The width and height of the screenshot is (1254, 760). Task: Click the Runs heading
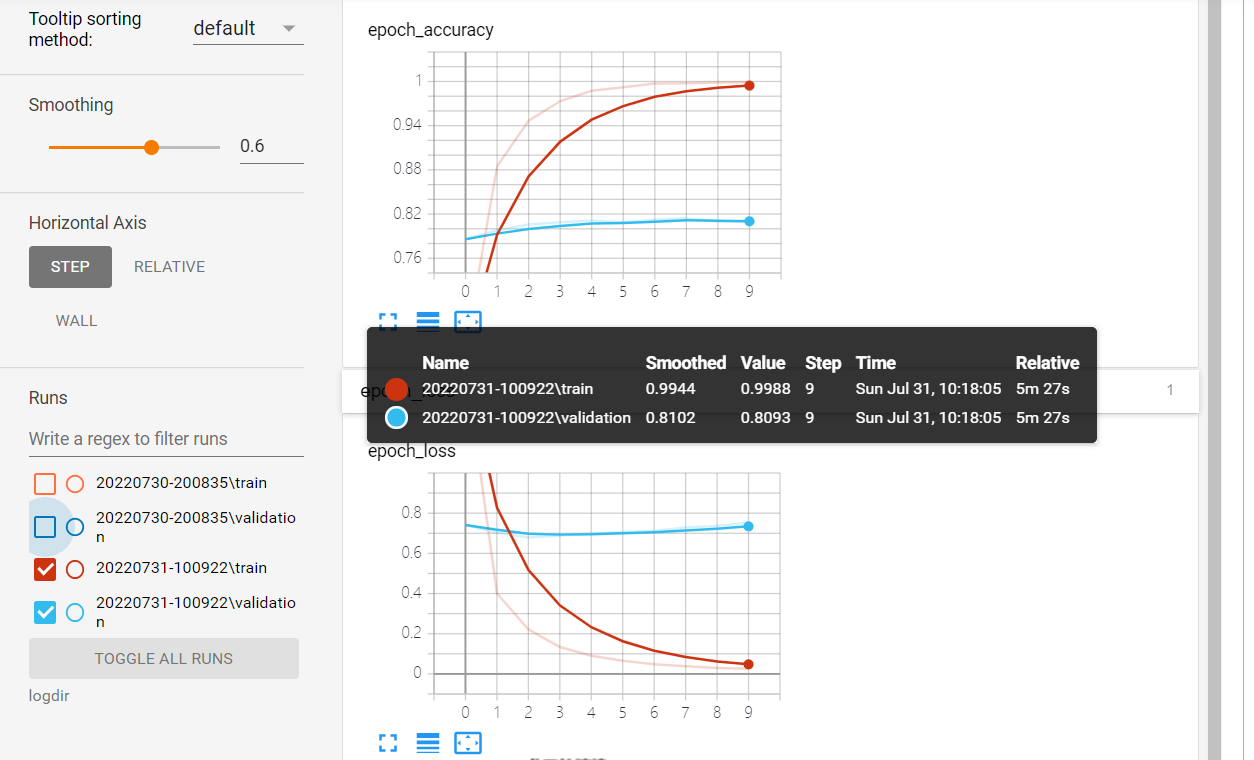48,398
